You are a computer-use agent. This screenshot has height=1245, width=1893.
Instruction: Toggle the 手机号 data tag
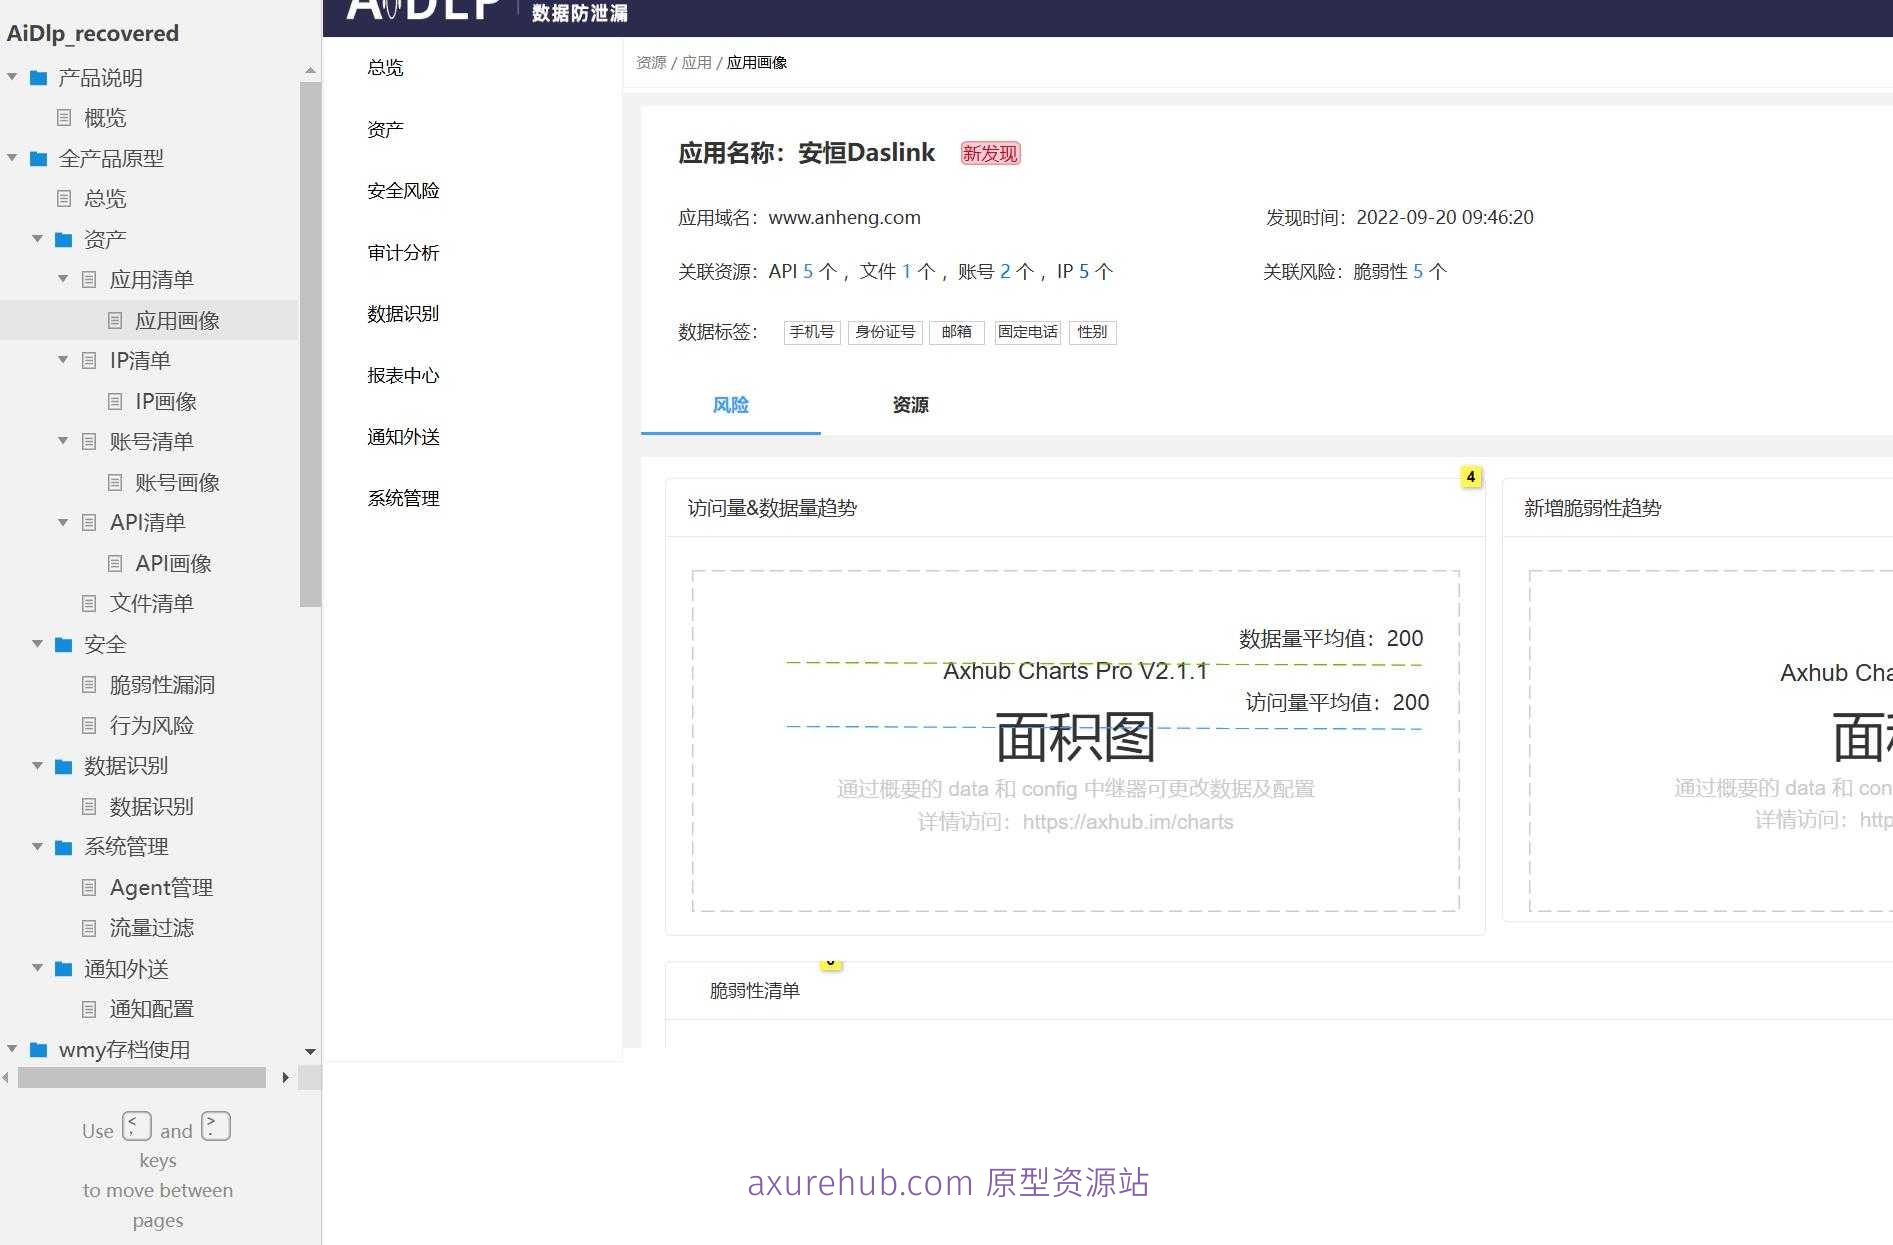811,332
